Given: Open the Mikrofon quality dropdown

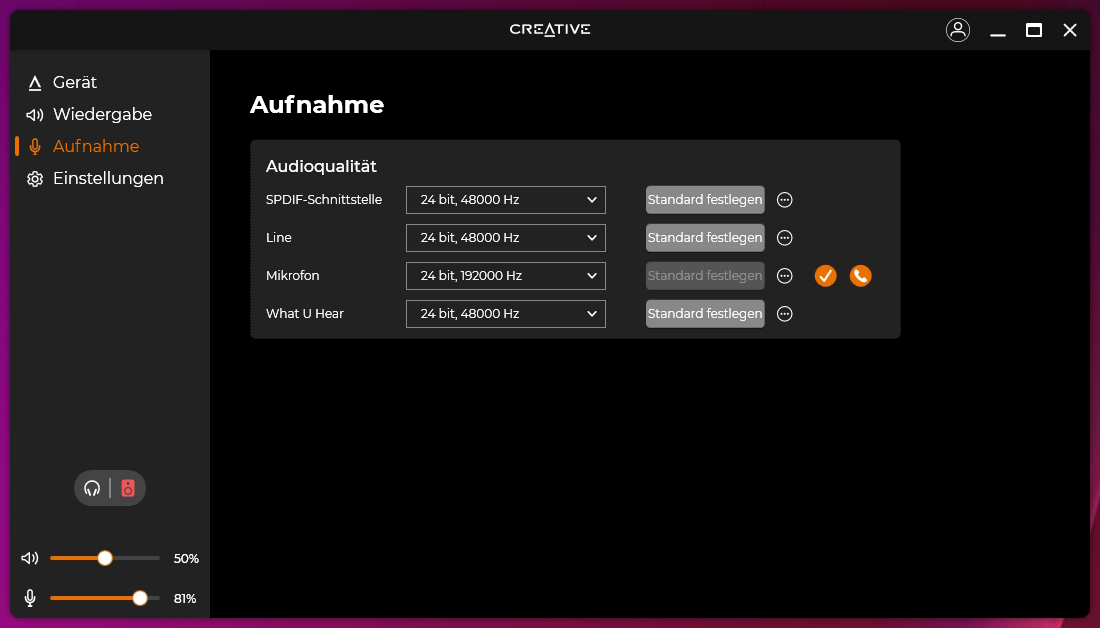Looking at the screenshot, I should [505, 275].
